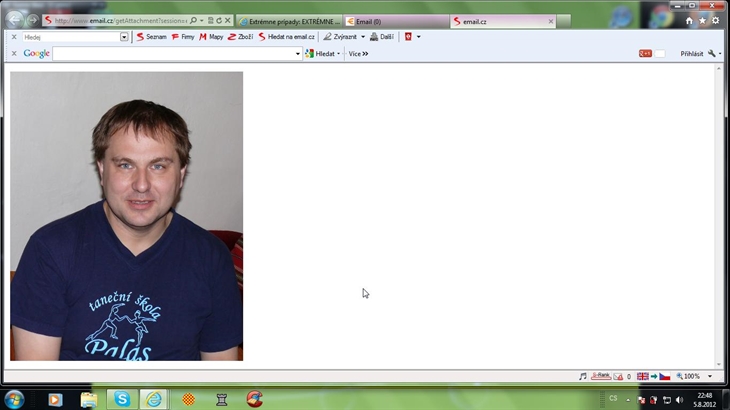Close the email.cz tab
This screenshot has width=730, height=410.
point(551,21)
